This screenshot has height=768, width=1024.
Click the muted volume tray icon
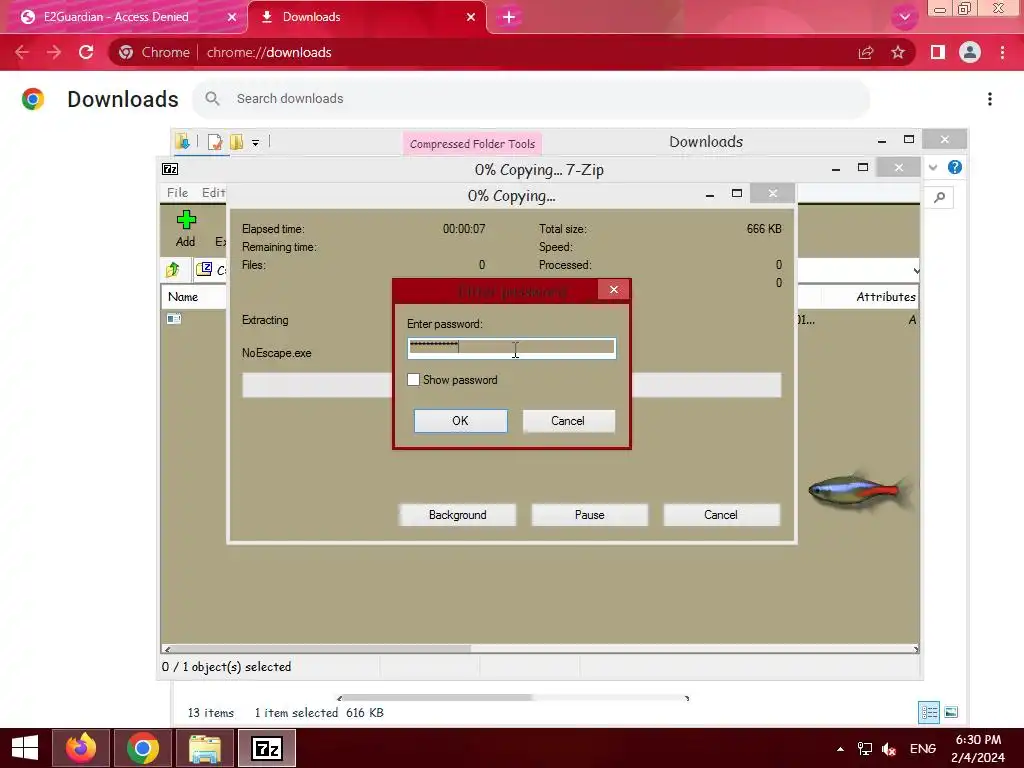click(x=888, y=749)
